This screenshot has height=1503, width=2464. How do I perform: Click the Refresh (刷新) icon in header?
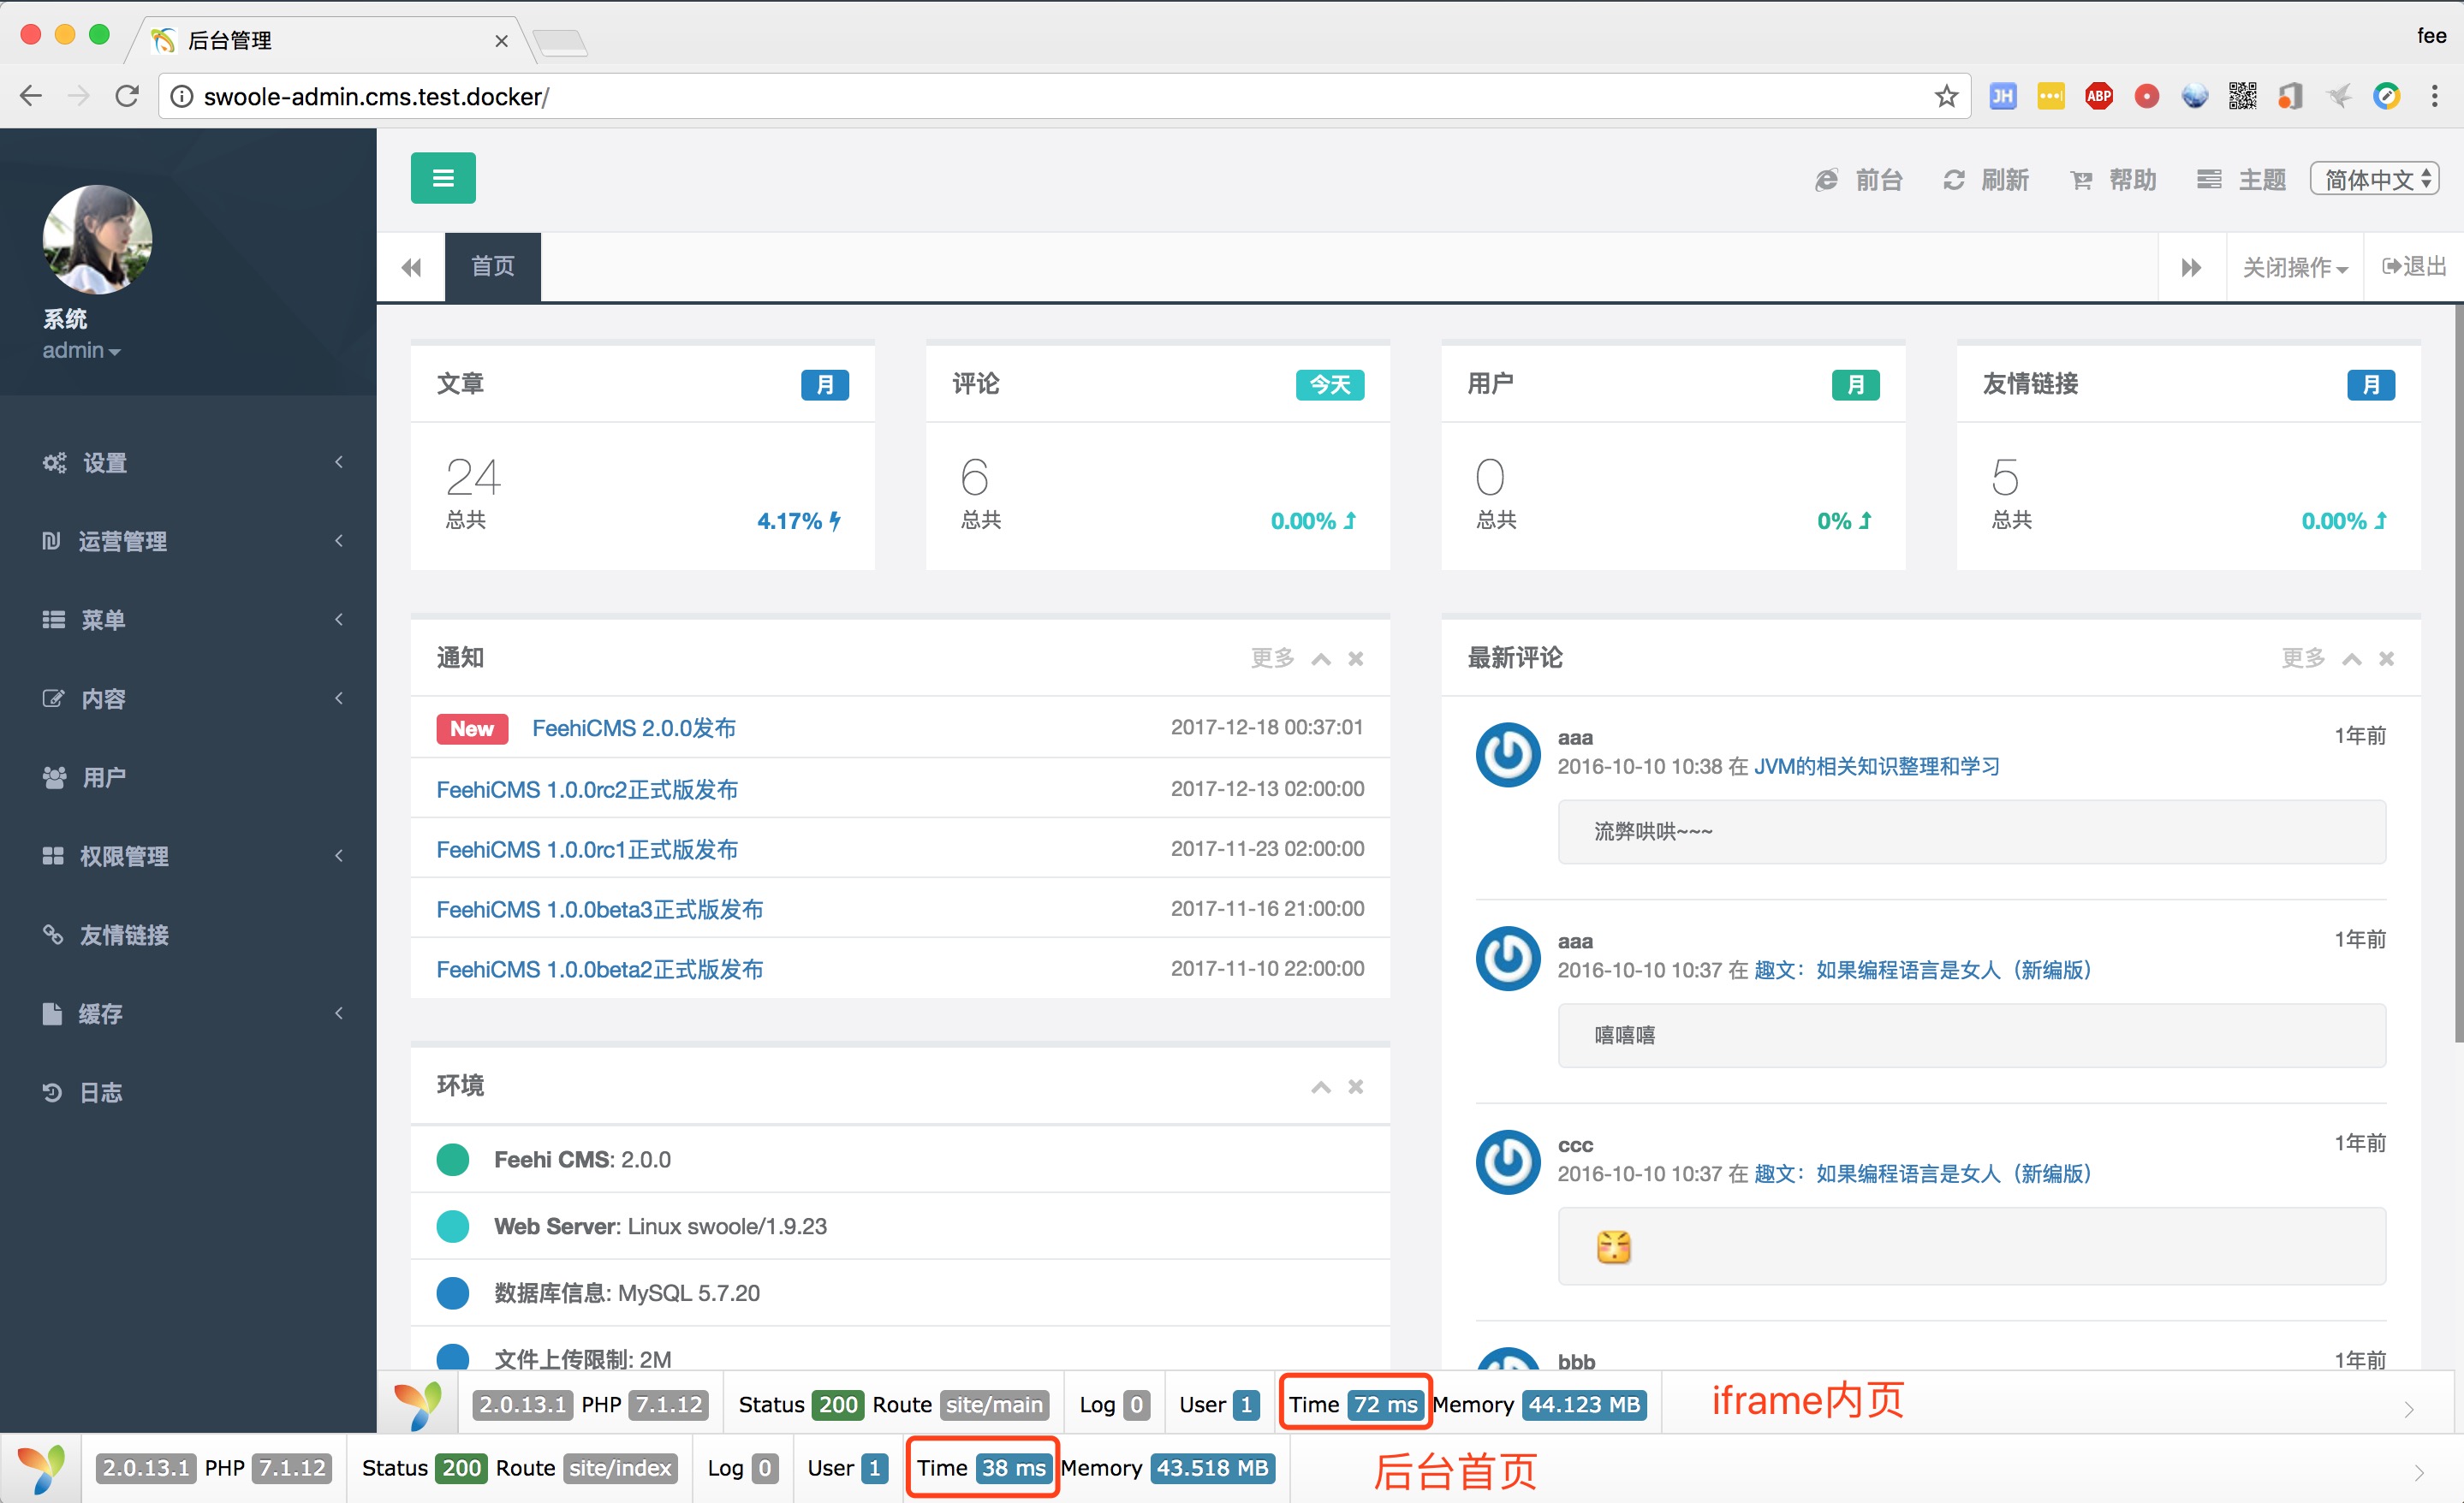tap(1953, 180)
